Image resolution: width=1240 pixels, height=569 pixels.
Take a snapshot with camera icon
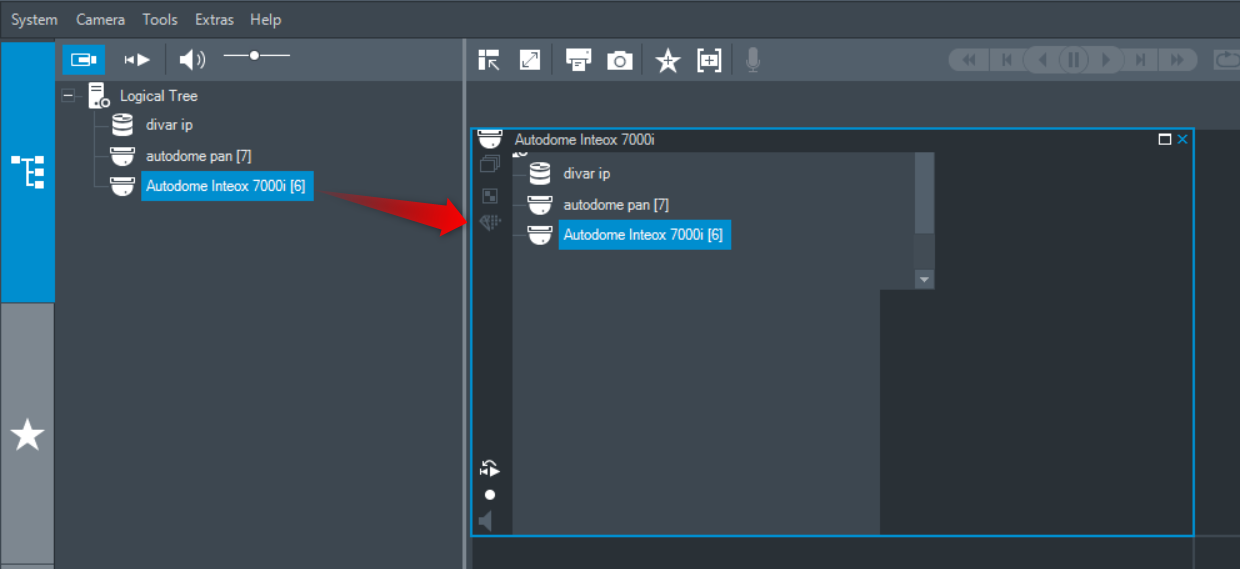(620, 61)
